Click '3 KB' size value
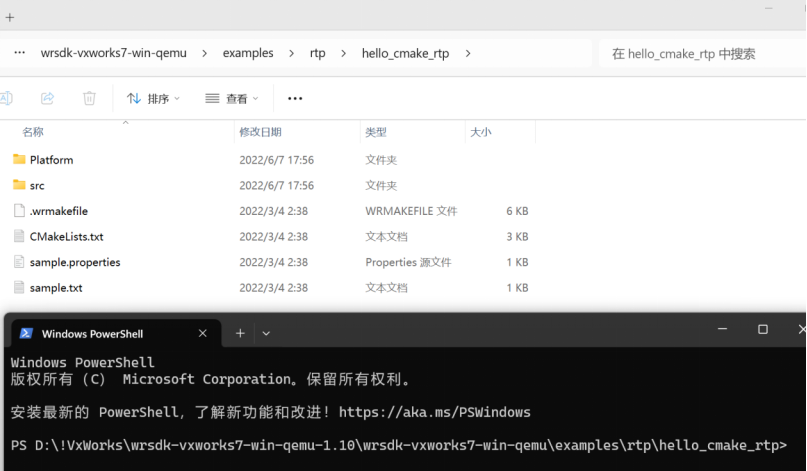 point(517,237)
